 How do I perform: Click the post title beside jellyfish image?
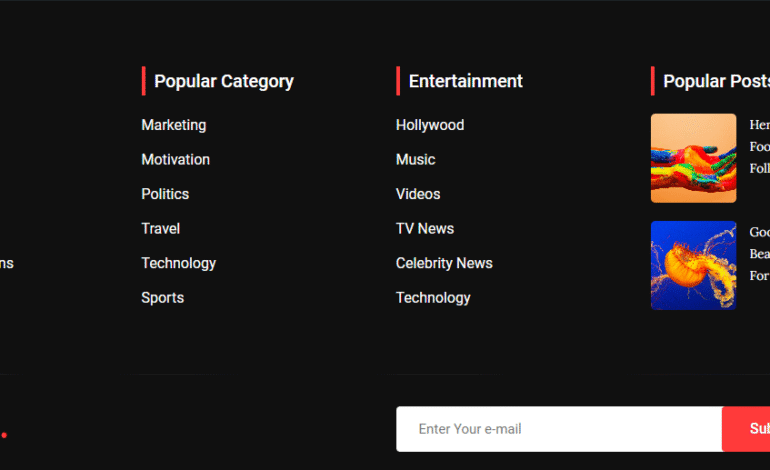pyautogui.click(x=759, y=254)
